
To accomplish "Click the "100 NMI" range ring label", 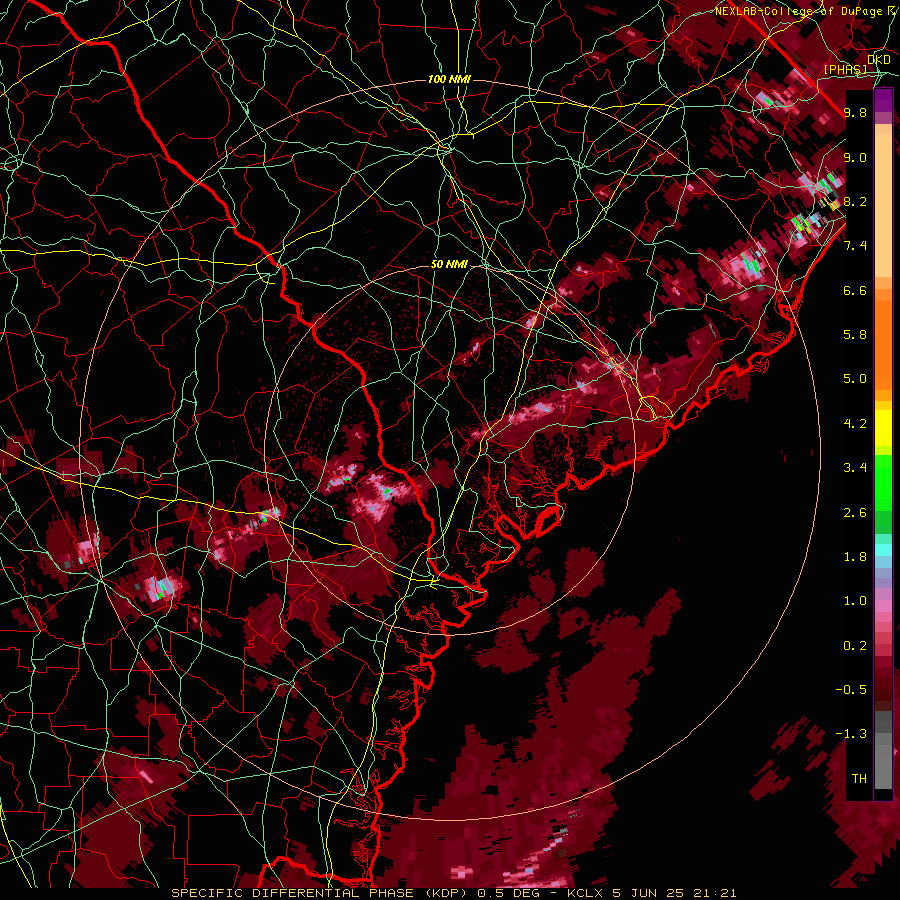I will click(x=449, y=79).
